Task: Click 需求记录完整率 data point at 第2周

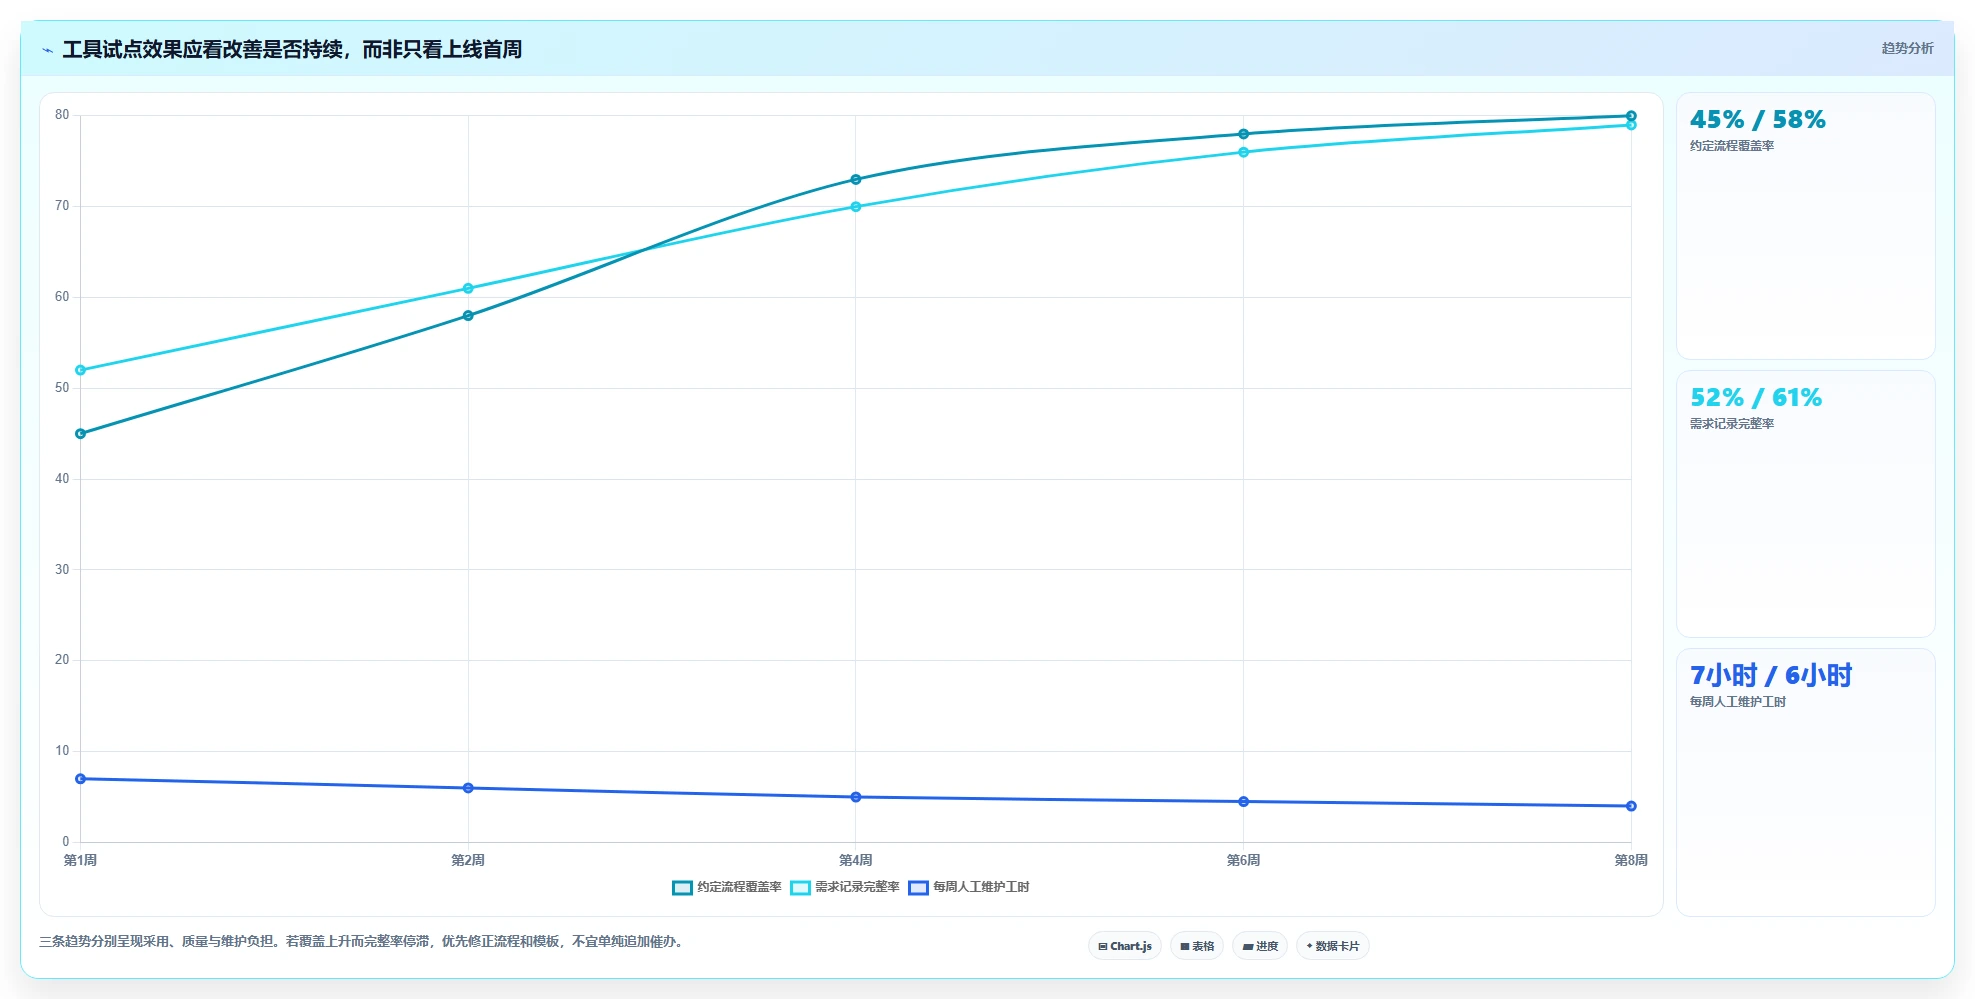Action: click(x=468, y=289)
